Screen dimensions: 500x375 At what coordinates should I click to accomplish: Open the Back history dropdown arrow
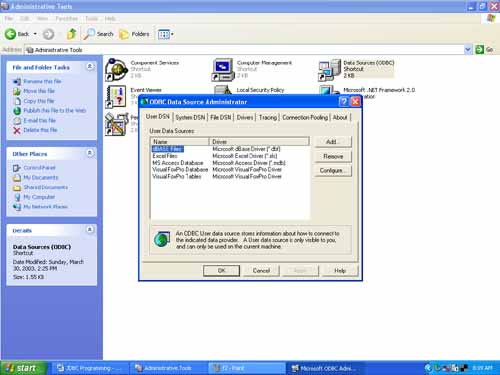[35, 34]
